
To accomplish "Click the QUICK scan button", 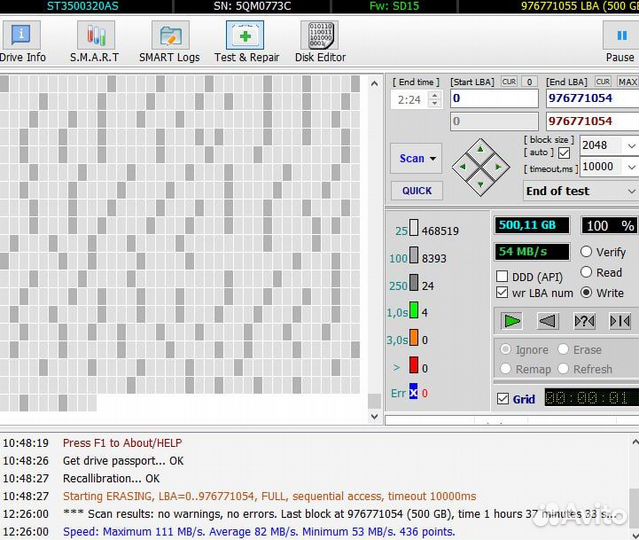I will (x=417, y=191).
